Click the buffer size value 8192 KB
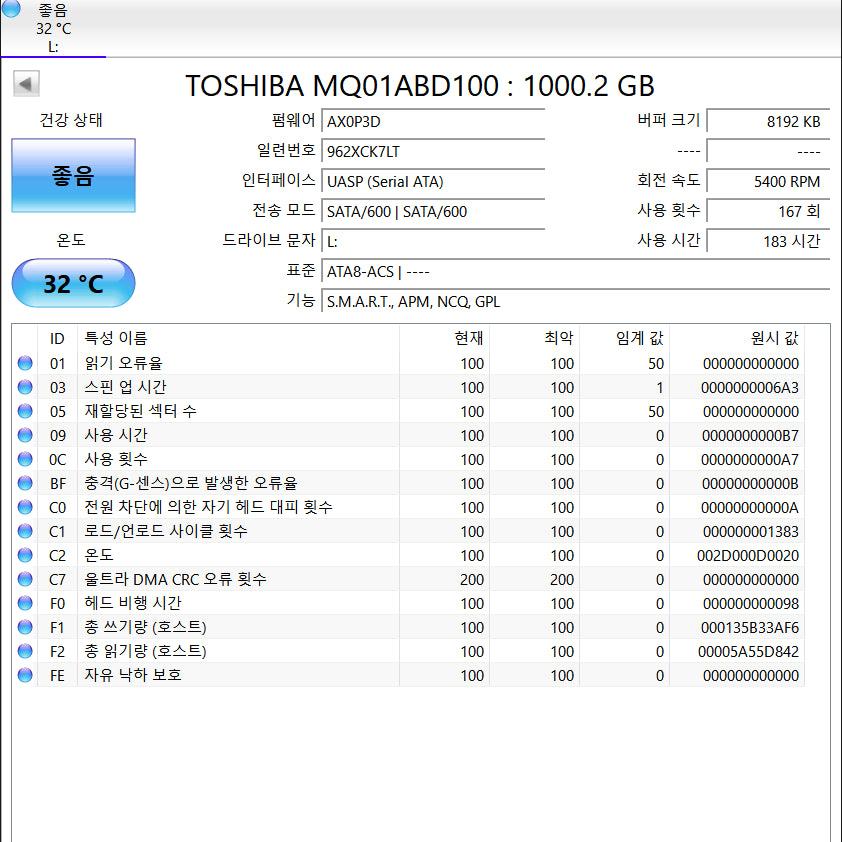This screenshot has width=842, height=842. coord(768,121)
